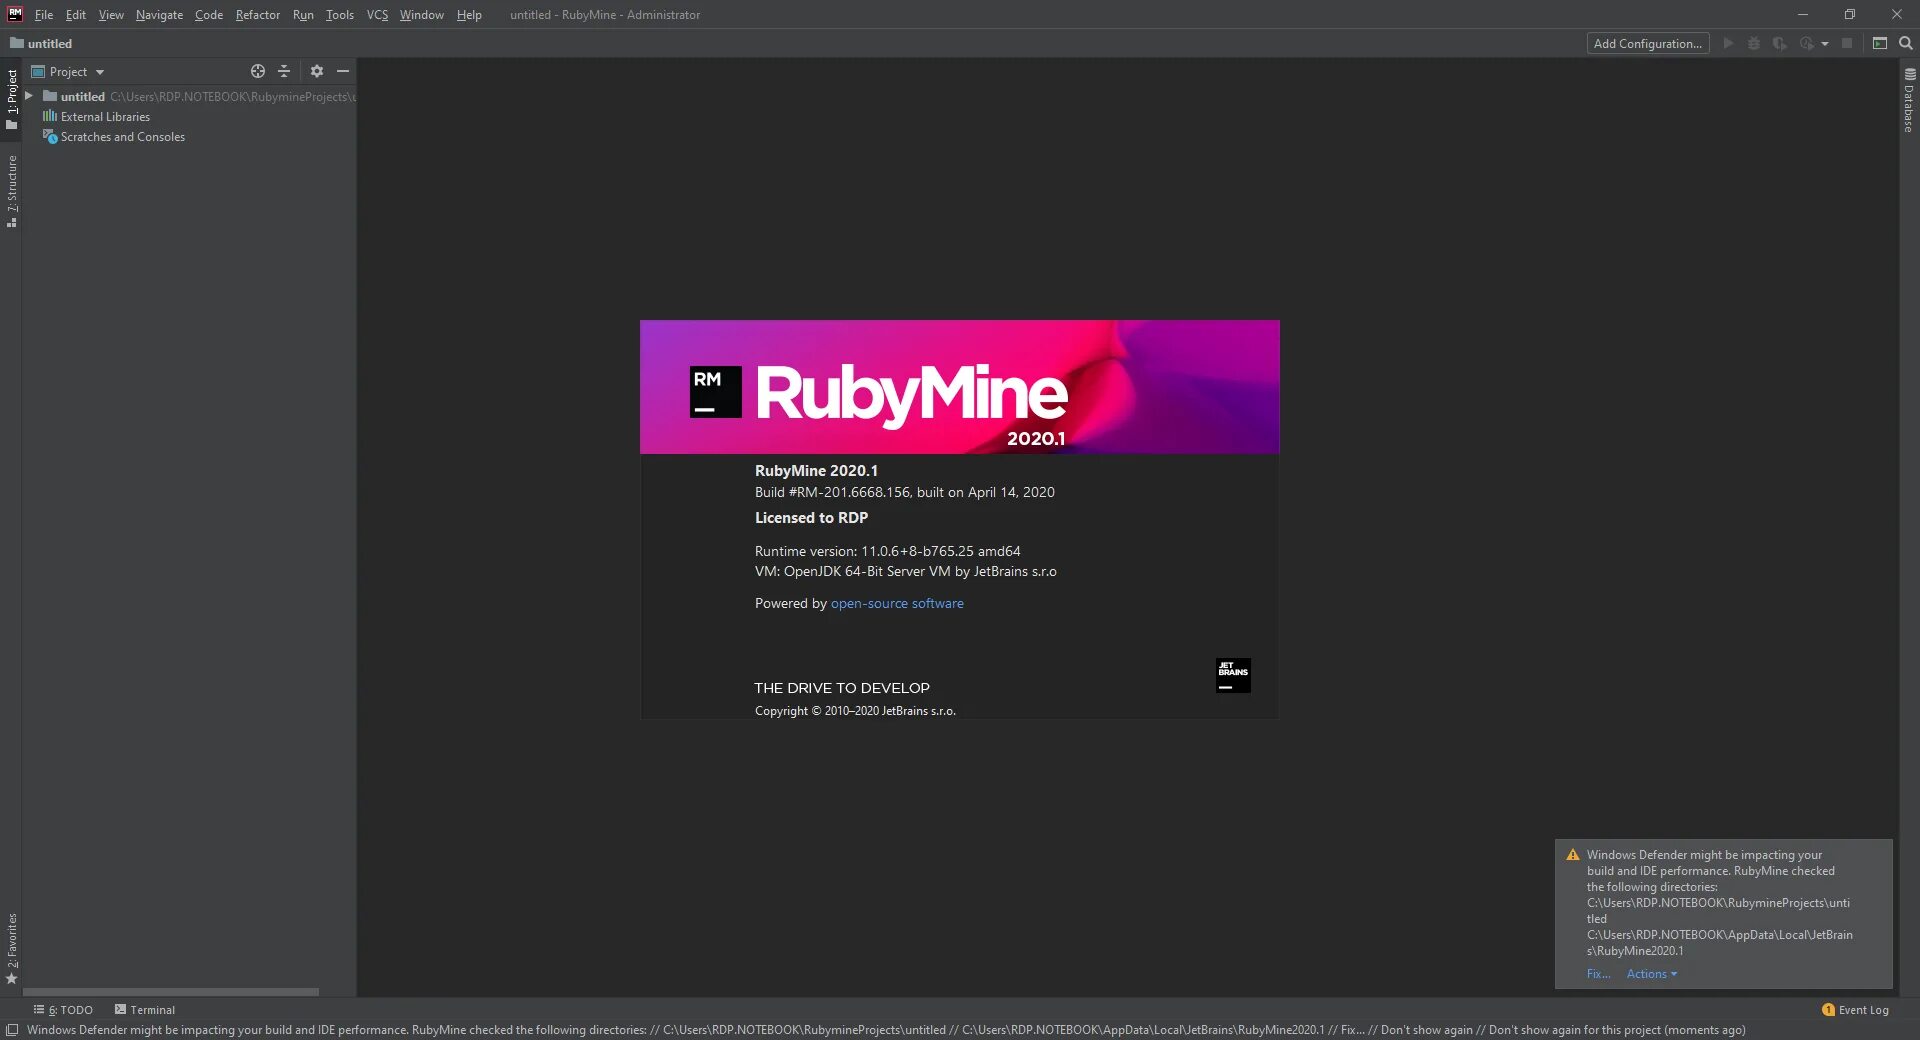Click the warning icon in Defender notification

pyautogui.click(x=1573, y=855)
